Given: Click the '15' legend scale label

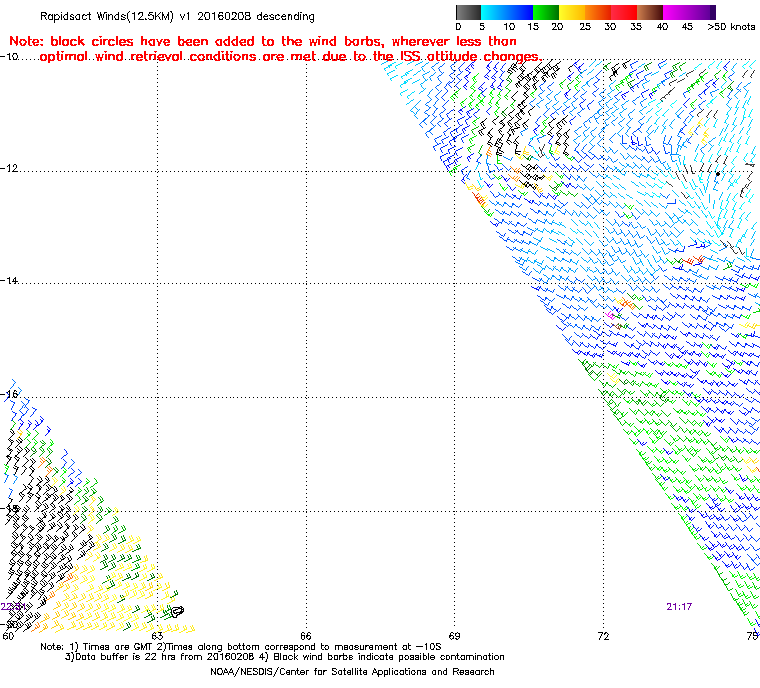Looking at the screenshot, I should [533, 27].
